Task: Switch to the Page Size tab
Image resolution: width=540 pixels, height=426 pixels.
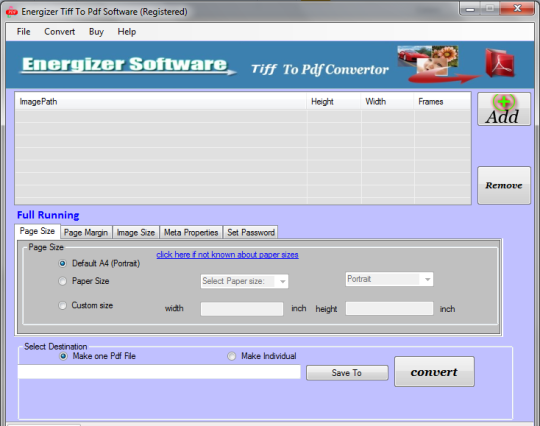Action: click(38, 231)
